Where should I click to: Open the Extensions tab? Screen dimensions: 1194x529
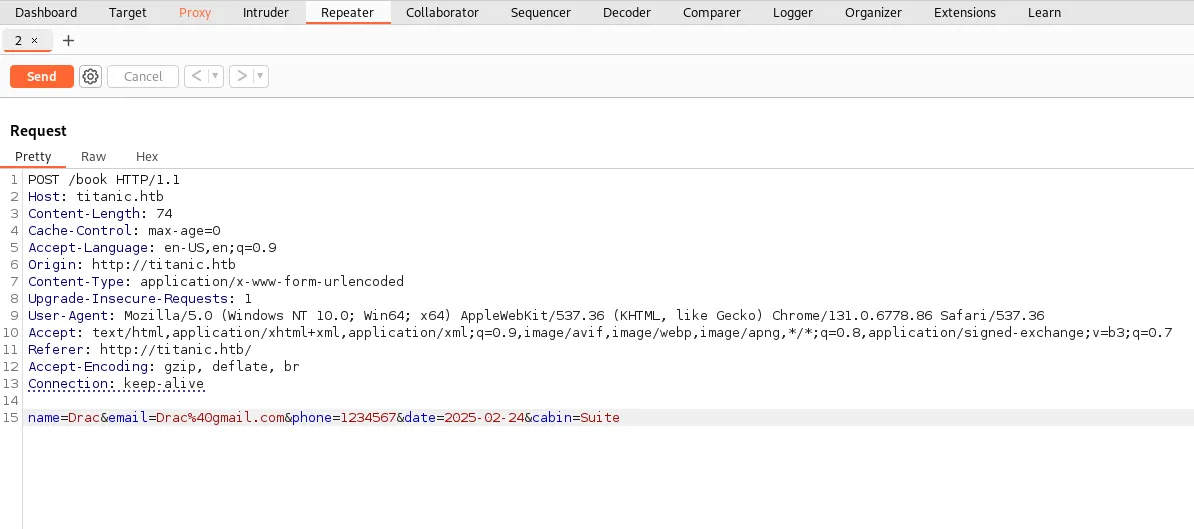coord(965,12)
